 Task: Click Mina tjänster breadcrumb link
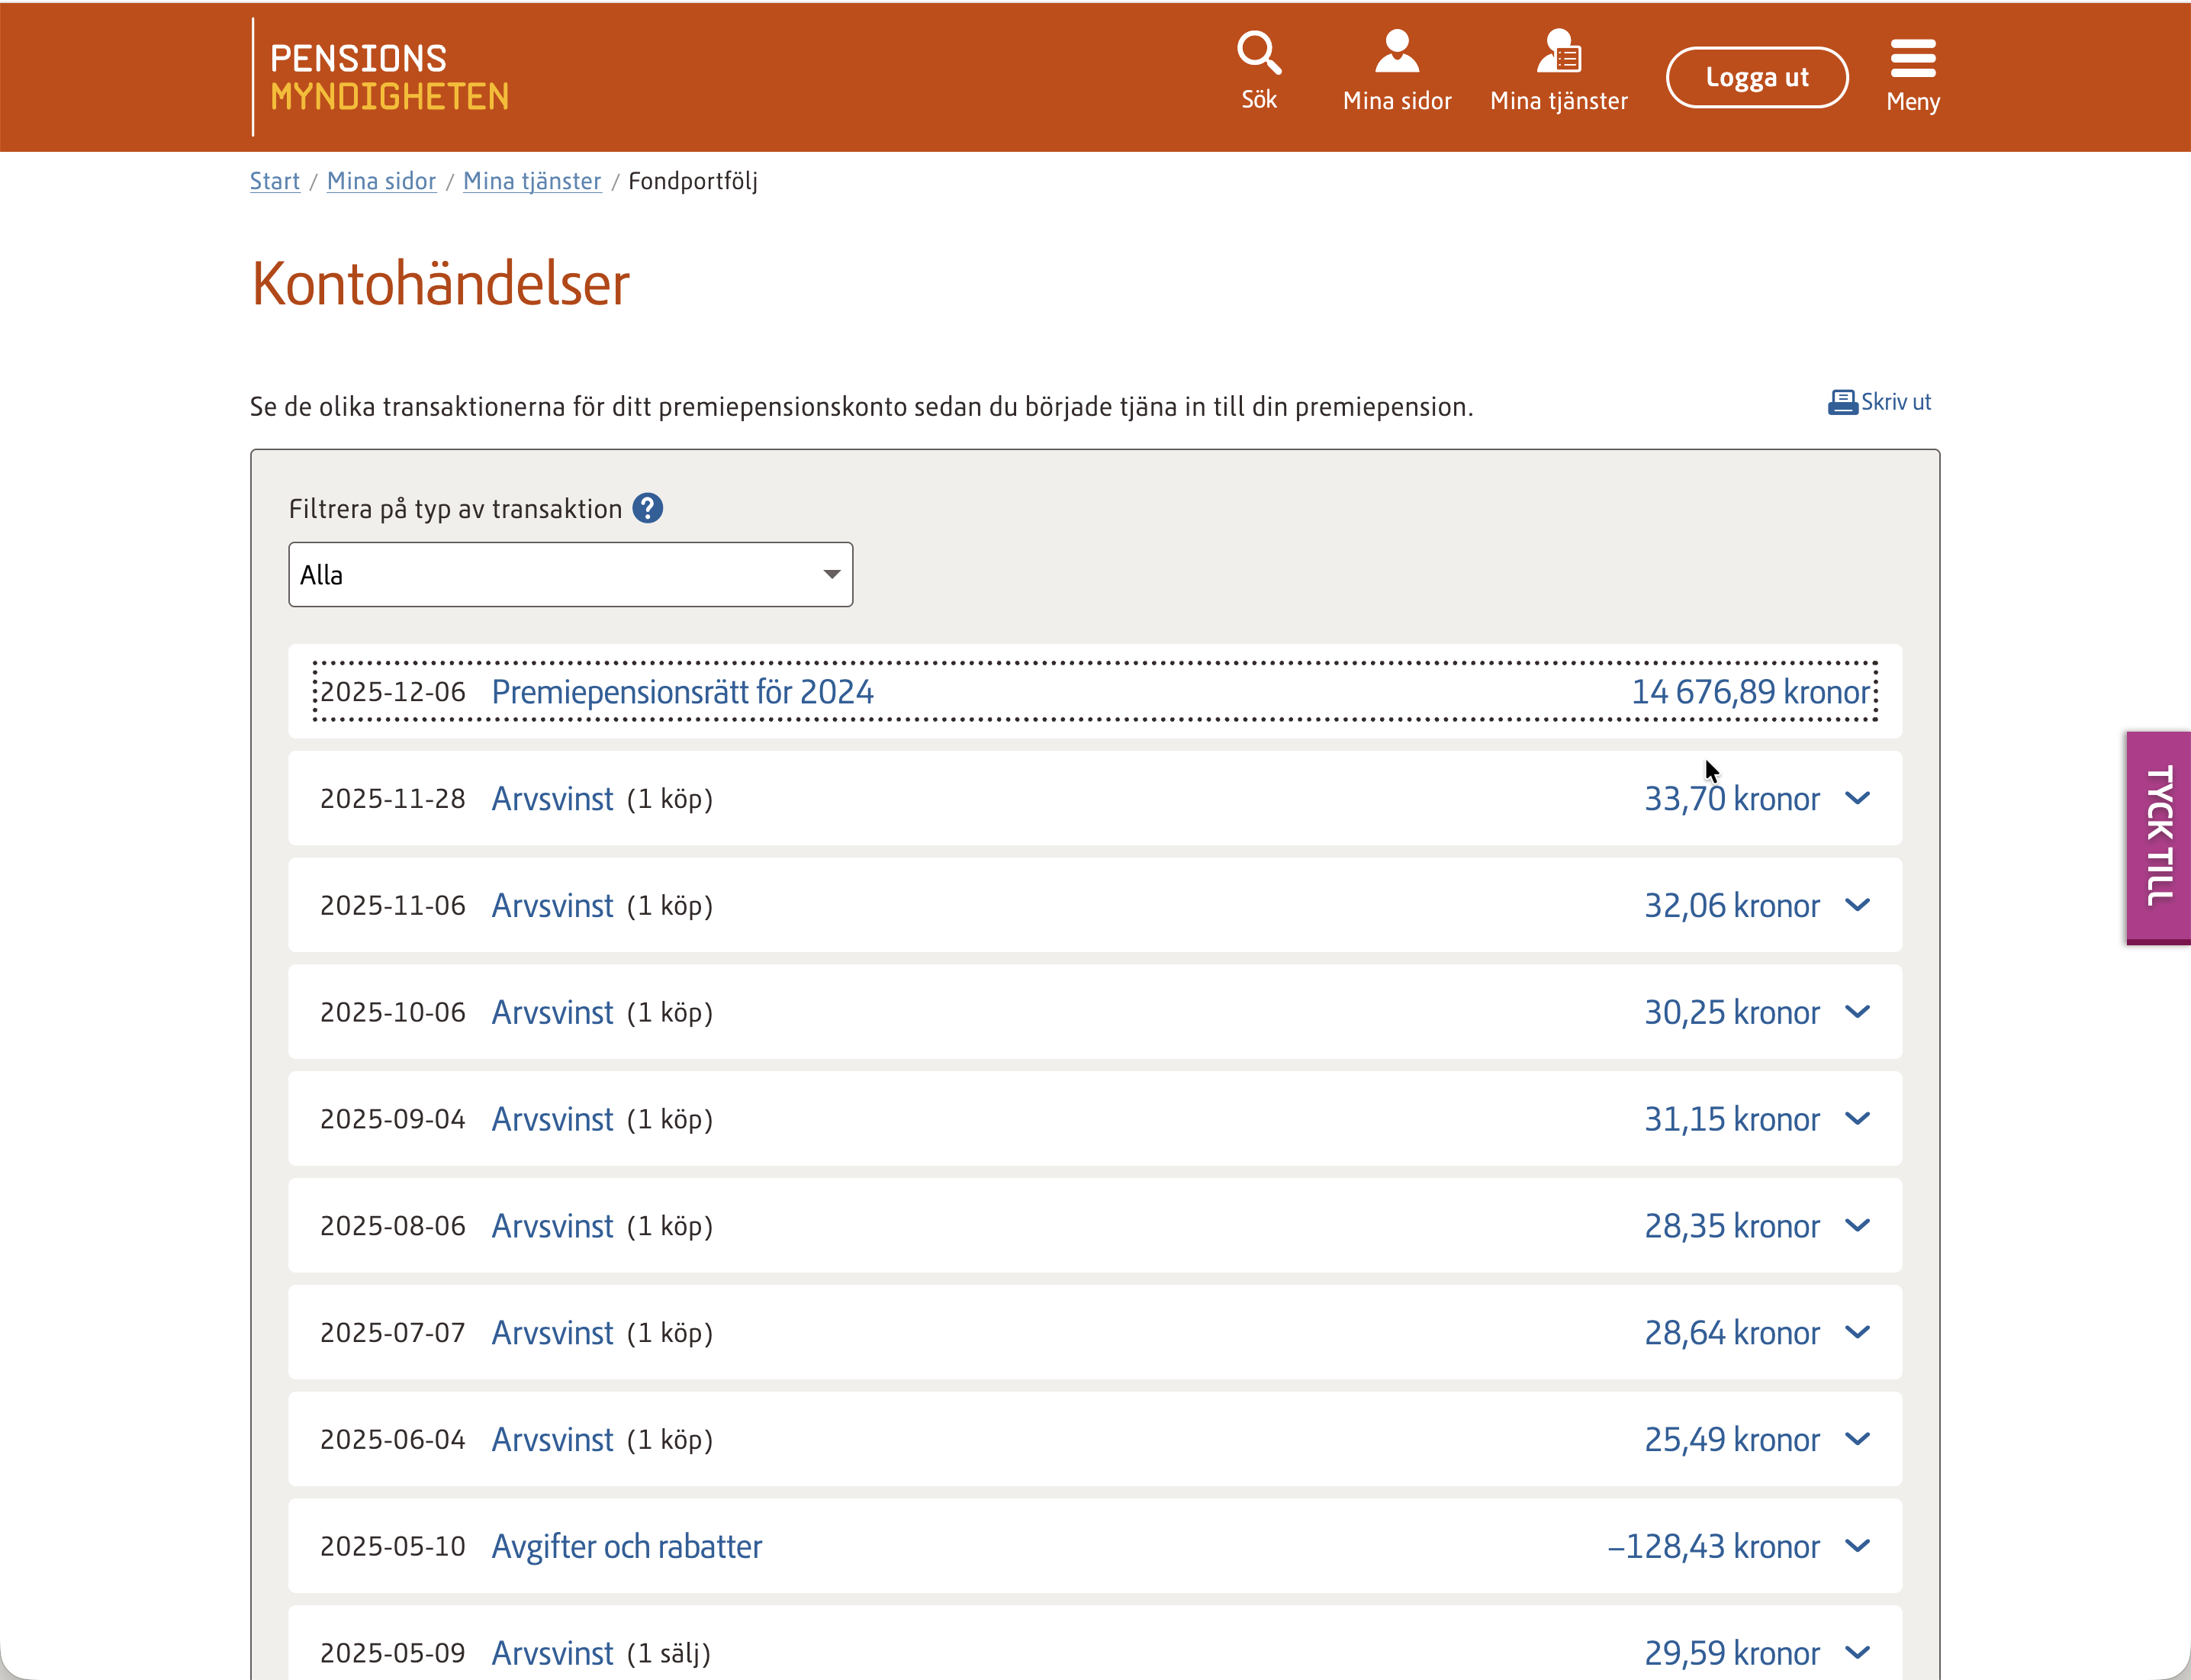pos(532,181)
